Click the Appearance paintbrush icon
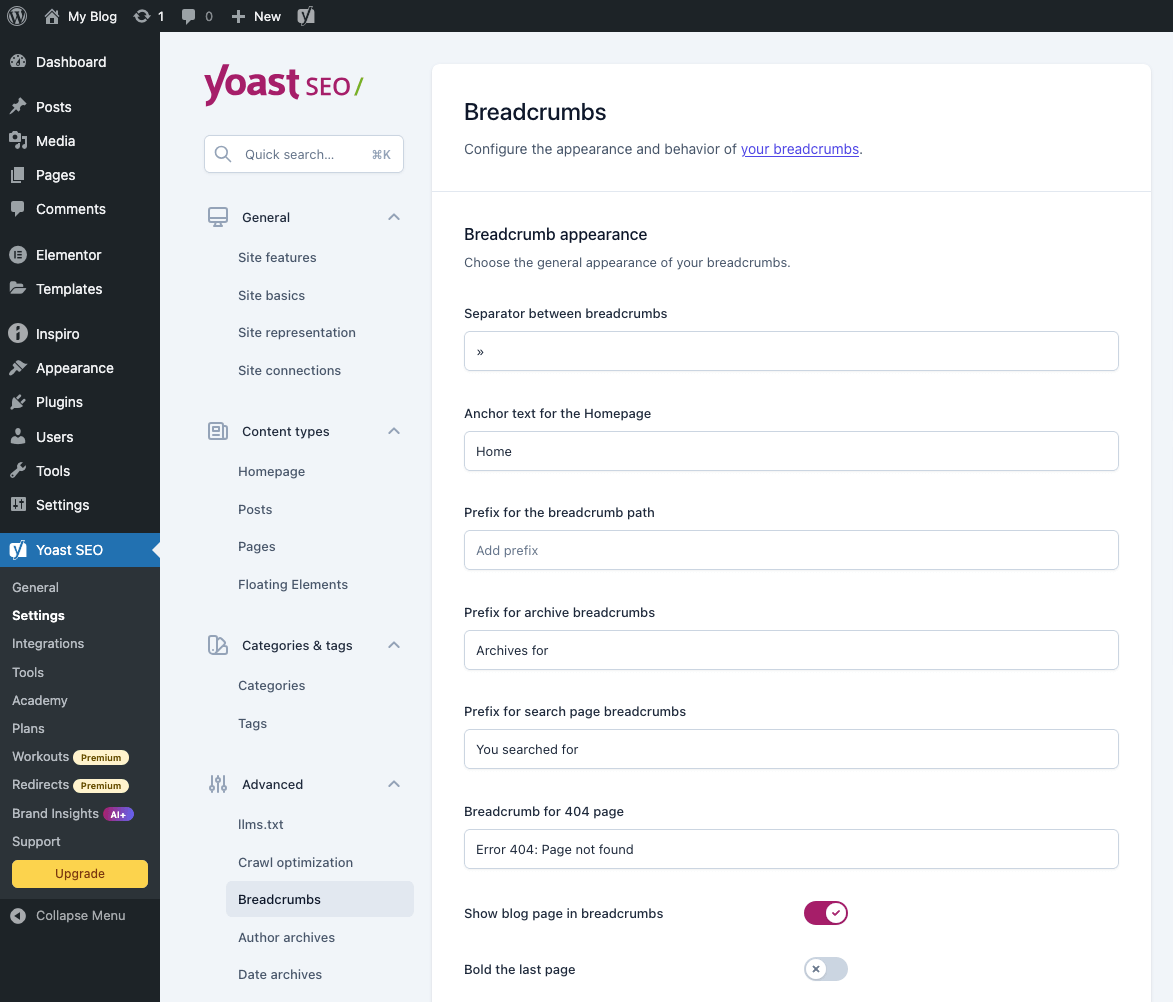 [20, 368]
